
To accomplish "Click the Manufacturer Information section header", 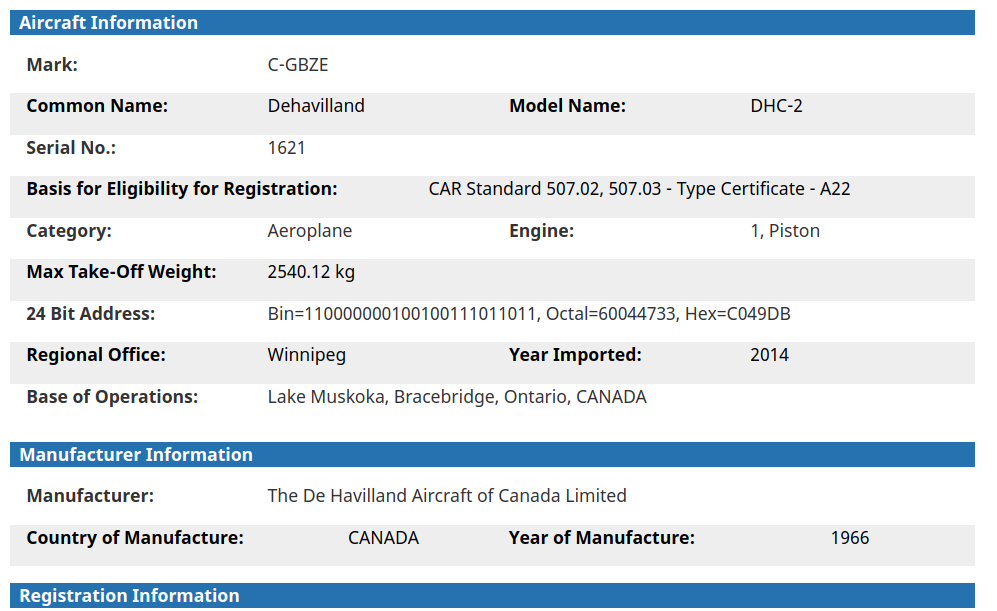I will 136,455.
